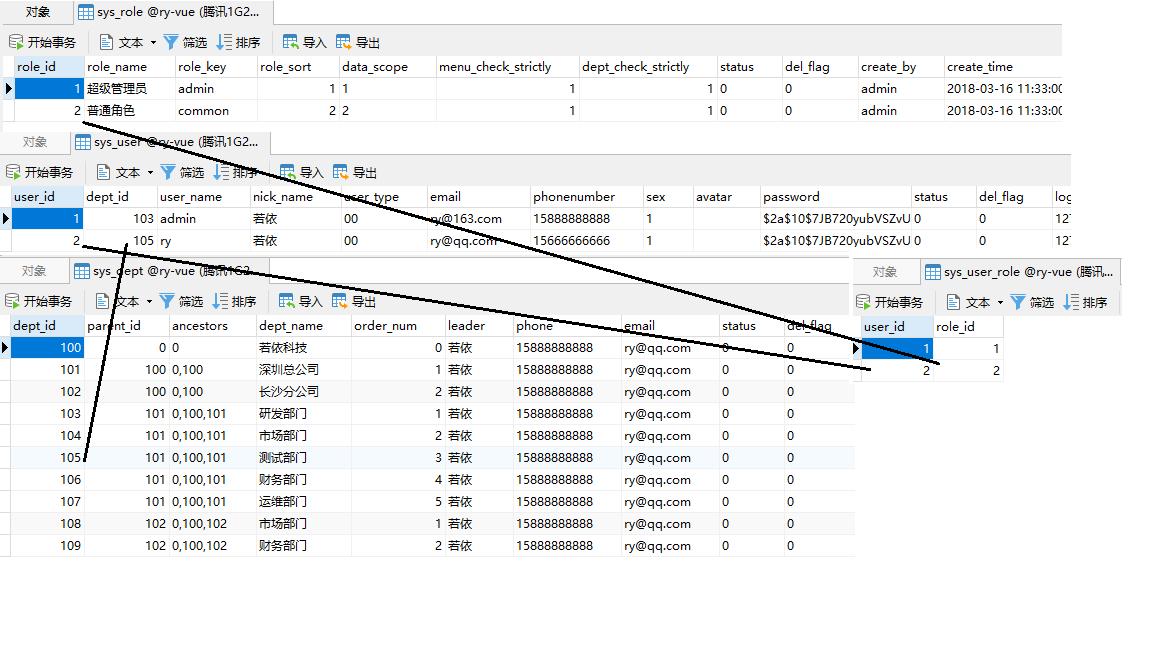Click the role_name column header
The width and height of the screenshot is (1152, 648).
130,67
